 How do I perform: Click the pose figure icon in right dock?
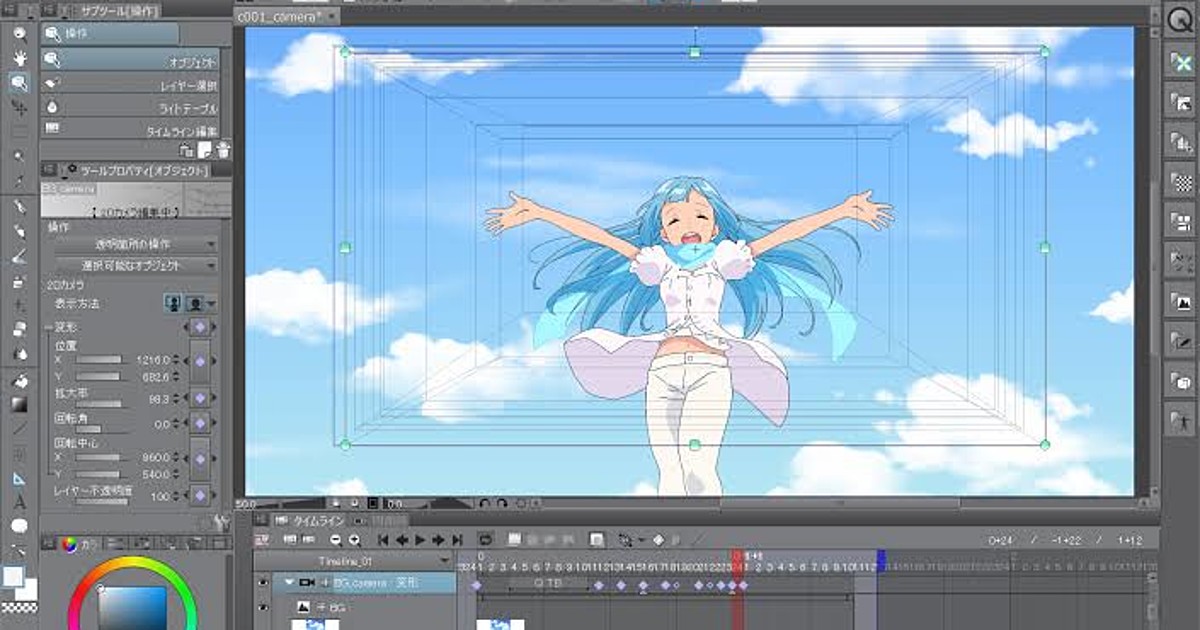click(1182, 423)
